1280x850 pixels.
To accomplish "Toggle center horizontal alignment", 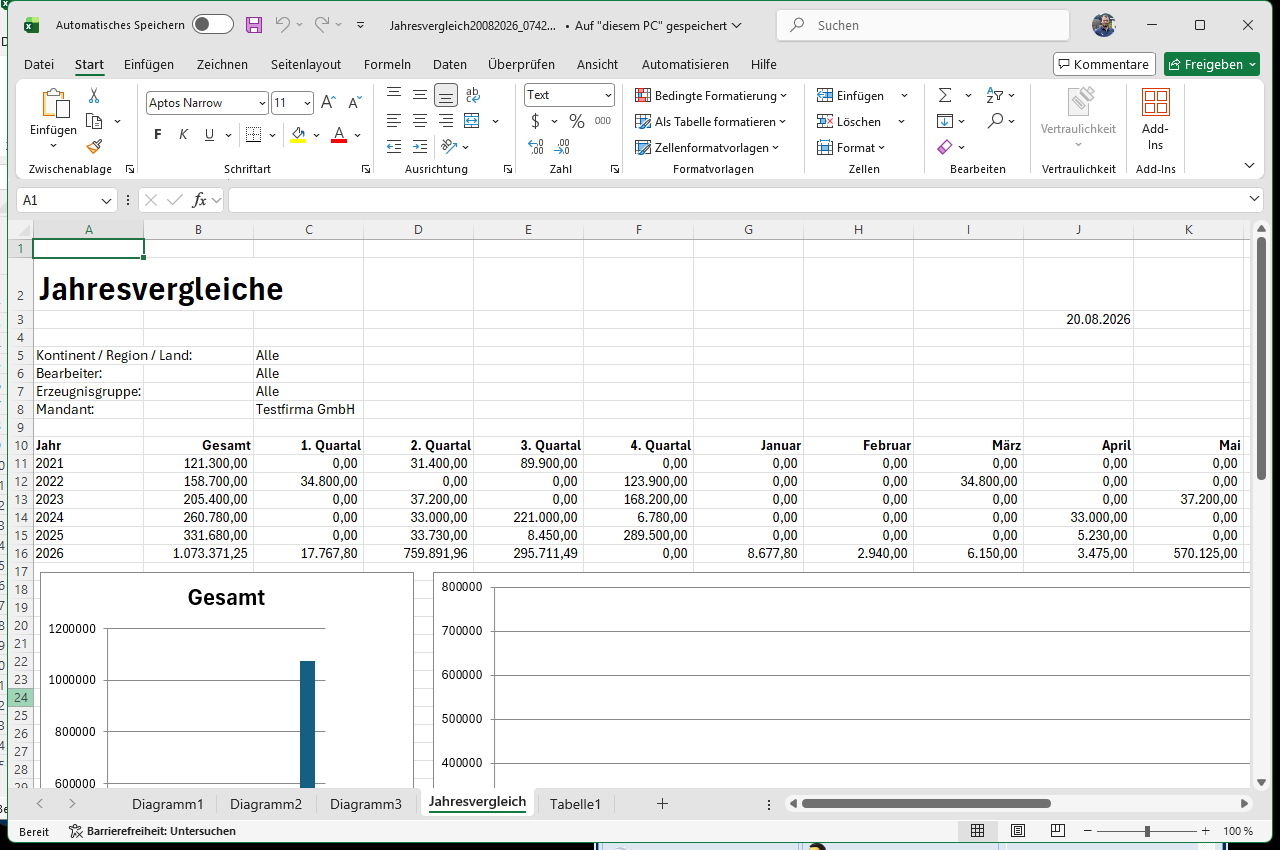I will (x=420, y=121).
